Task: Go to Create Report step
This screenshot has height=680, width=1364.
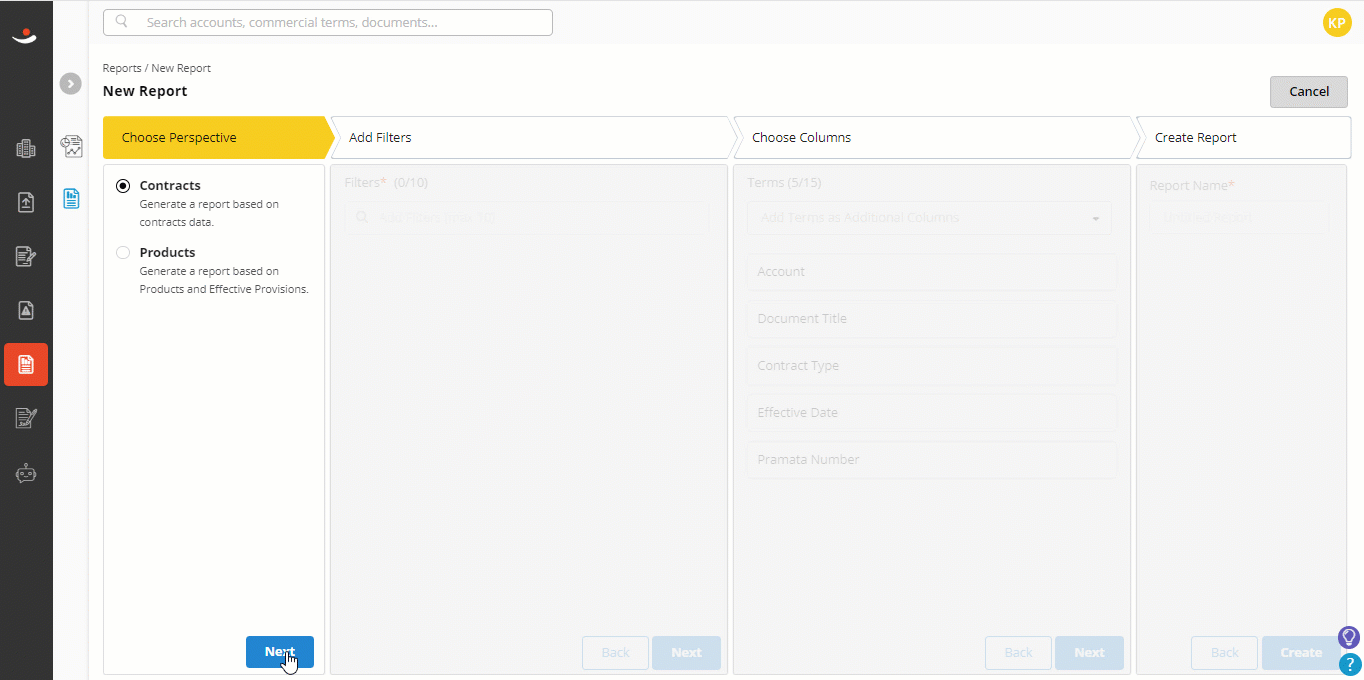Action: [1243, 137]
